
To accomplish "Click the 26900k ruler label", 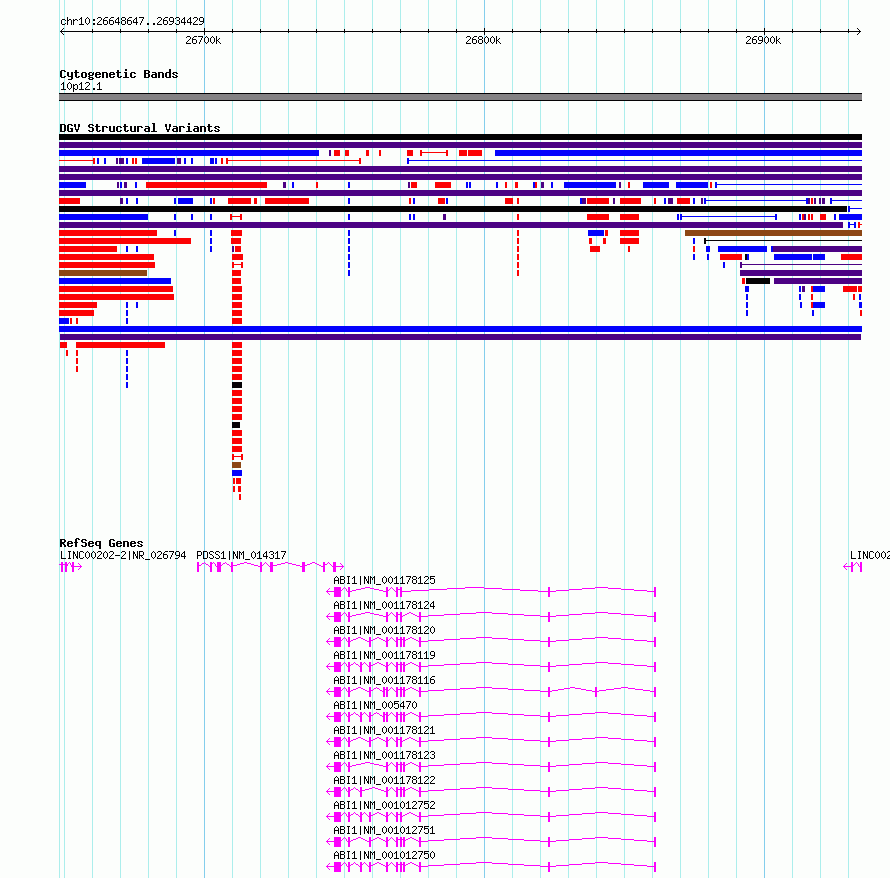I will tap(763, 40).
